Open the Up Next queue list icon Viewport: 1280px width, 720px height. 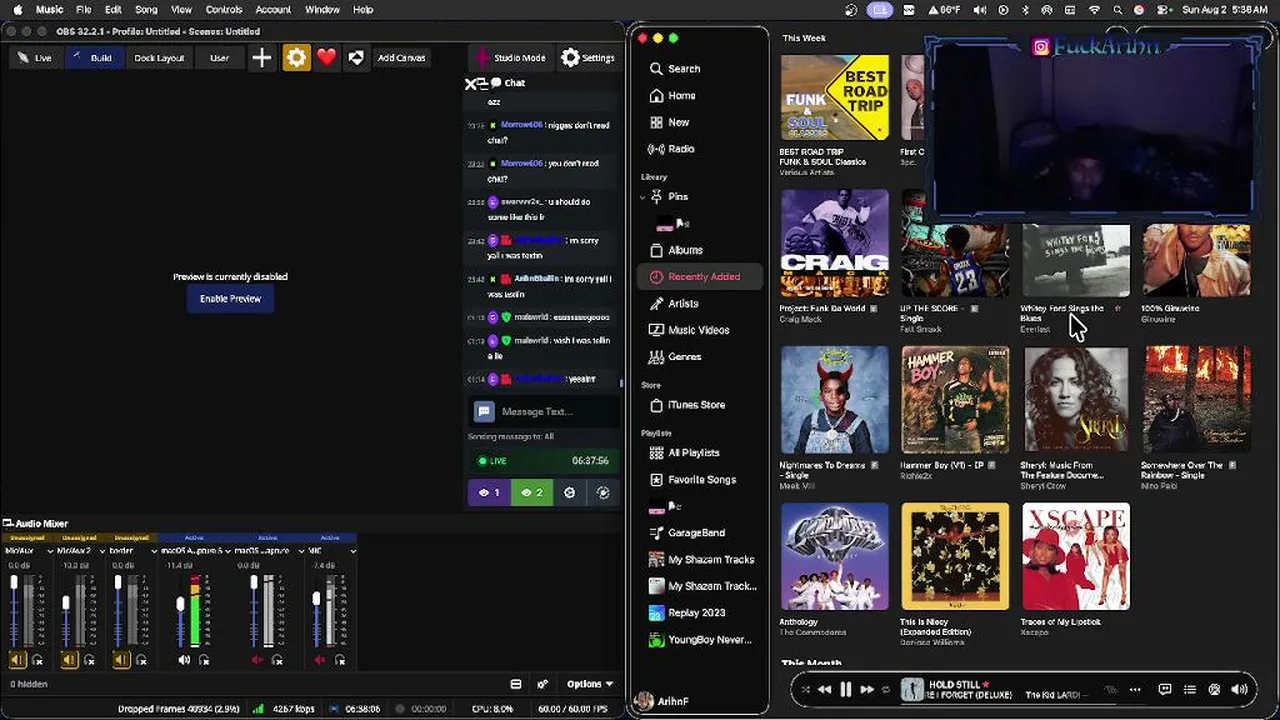(1190, 689)
